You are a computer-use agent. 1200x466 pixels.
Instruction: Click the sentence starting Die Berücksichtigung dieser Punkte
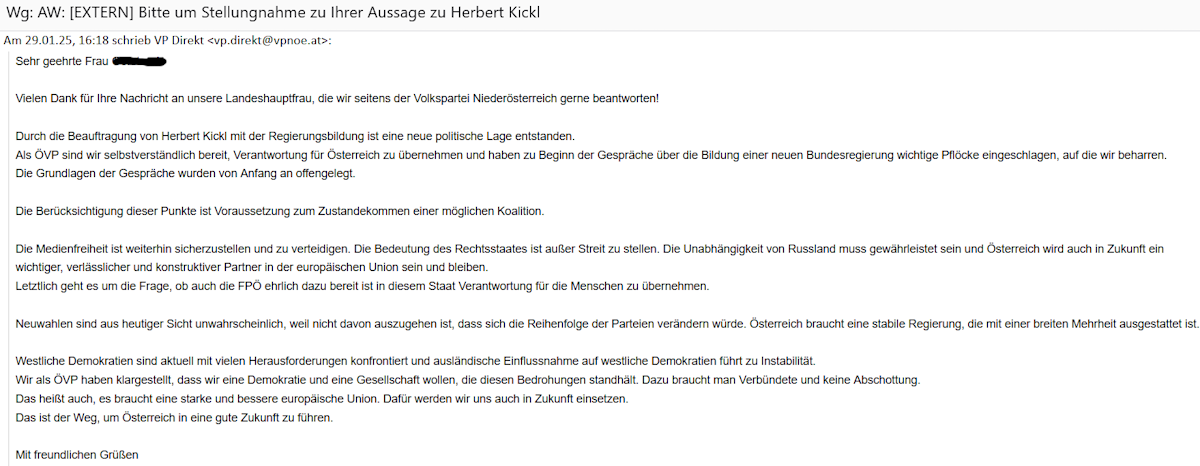point(280,211)
